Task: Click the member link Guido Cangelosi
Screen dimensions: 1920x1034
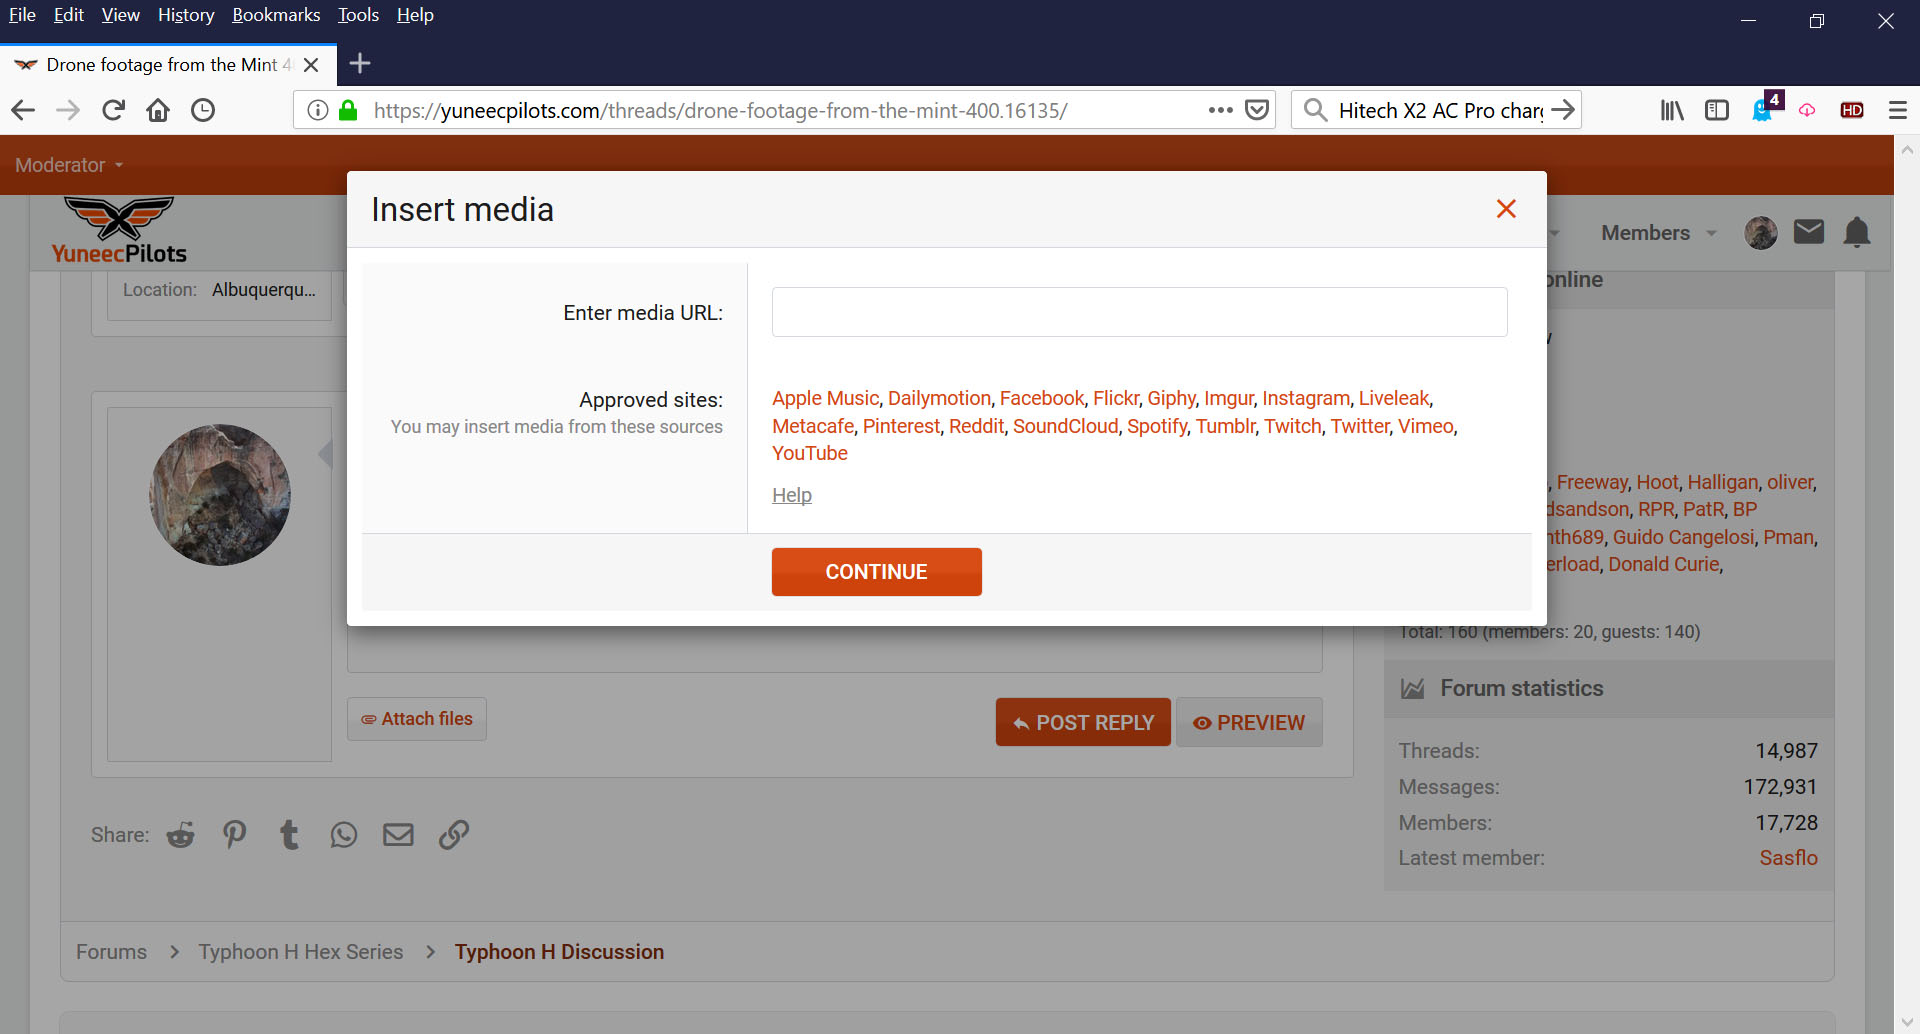Action: 1683,537
